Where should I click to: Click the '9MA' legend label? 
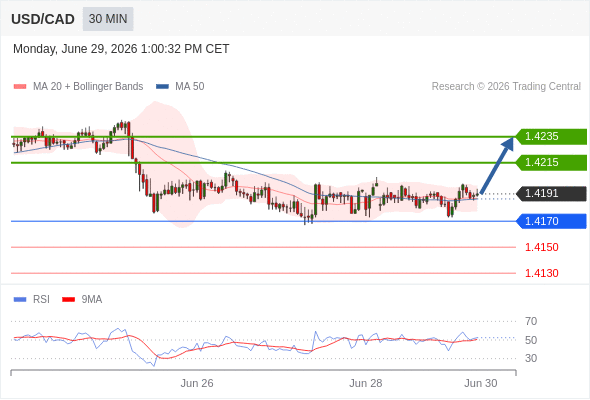pos(92,300)
